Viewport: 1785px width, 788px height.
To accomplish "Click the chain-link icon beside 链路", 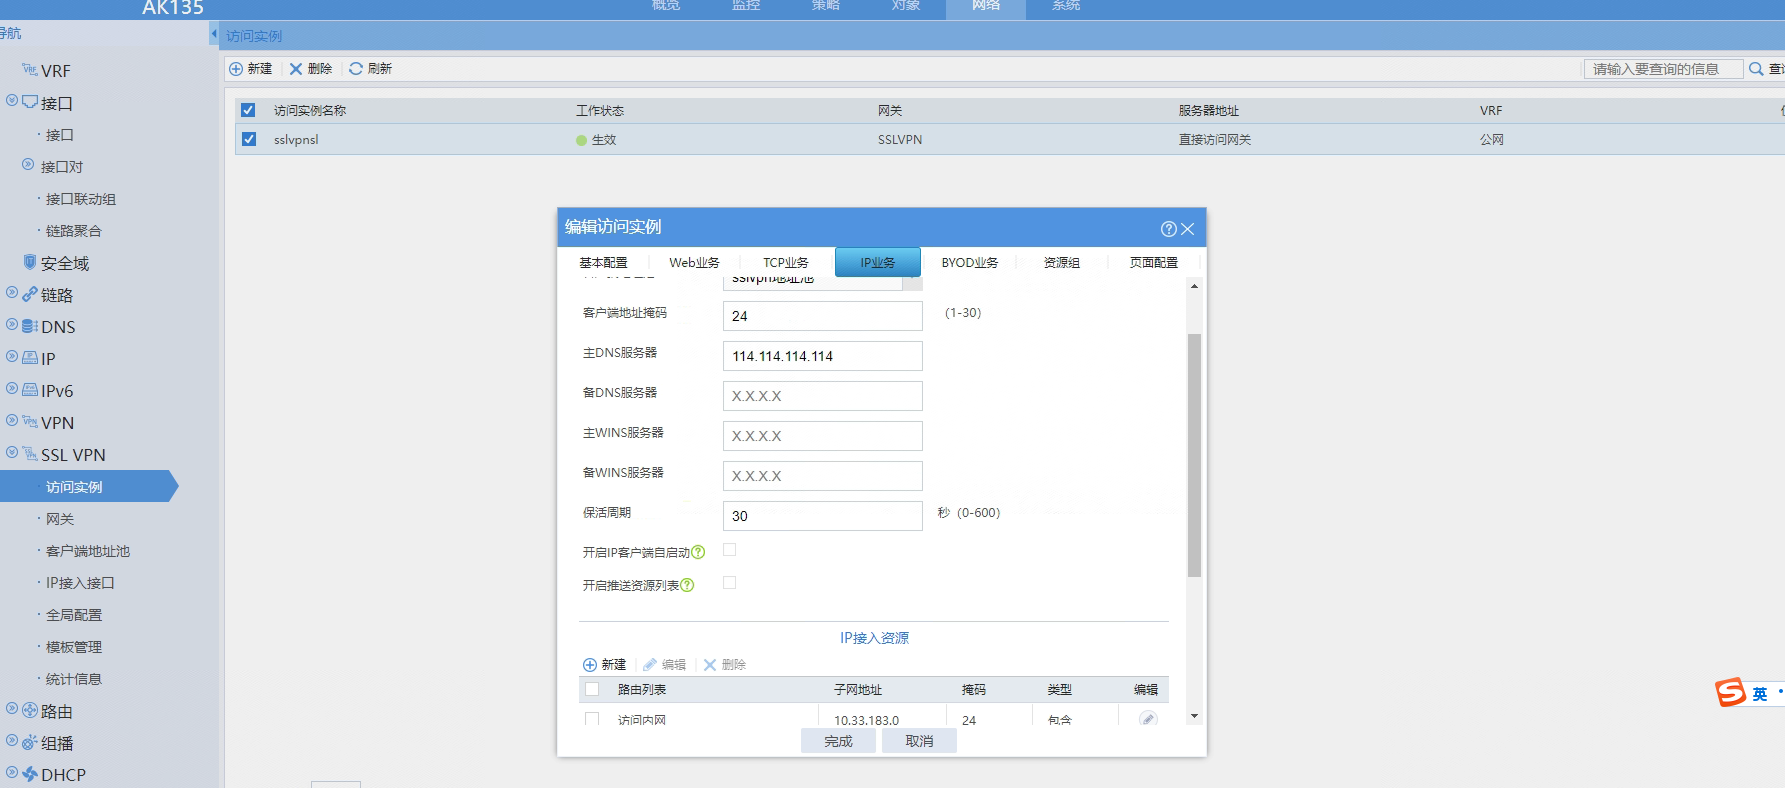I will coord(30,294).
